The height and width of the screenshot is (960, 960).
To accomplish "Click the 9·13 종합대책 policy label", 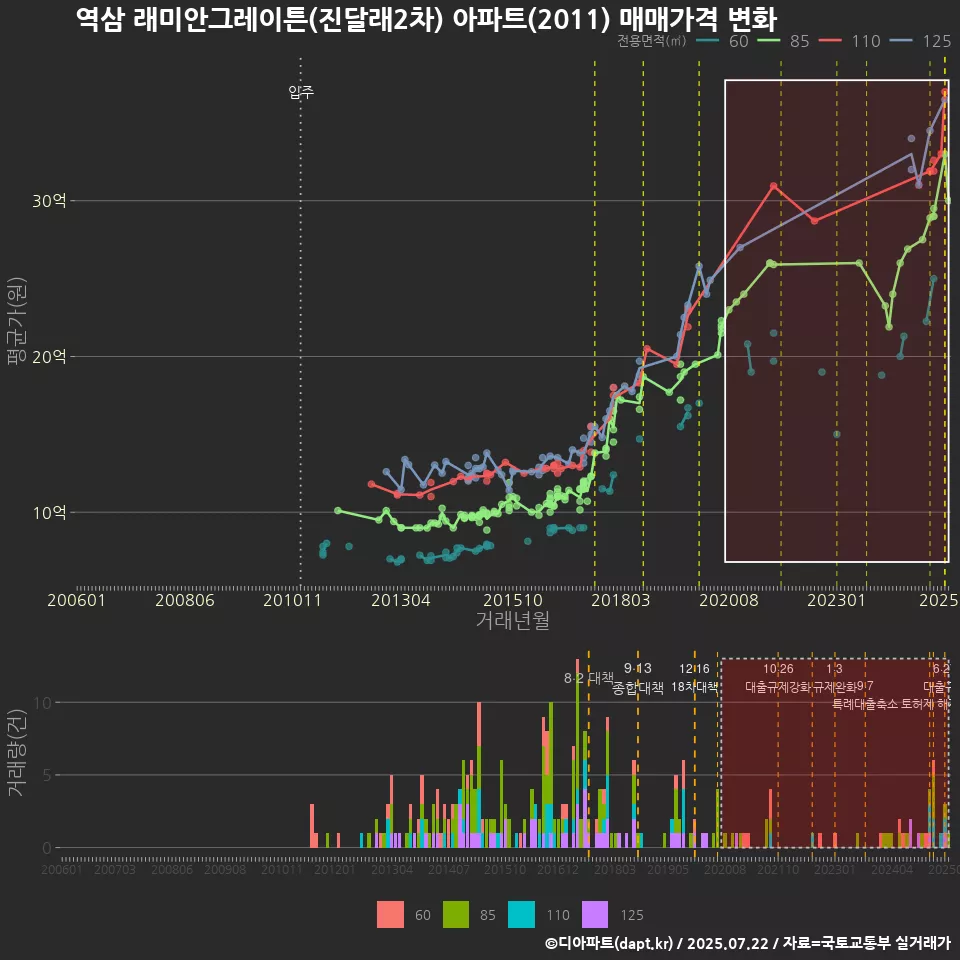I will (x=638, y=678).
